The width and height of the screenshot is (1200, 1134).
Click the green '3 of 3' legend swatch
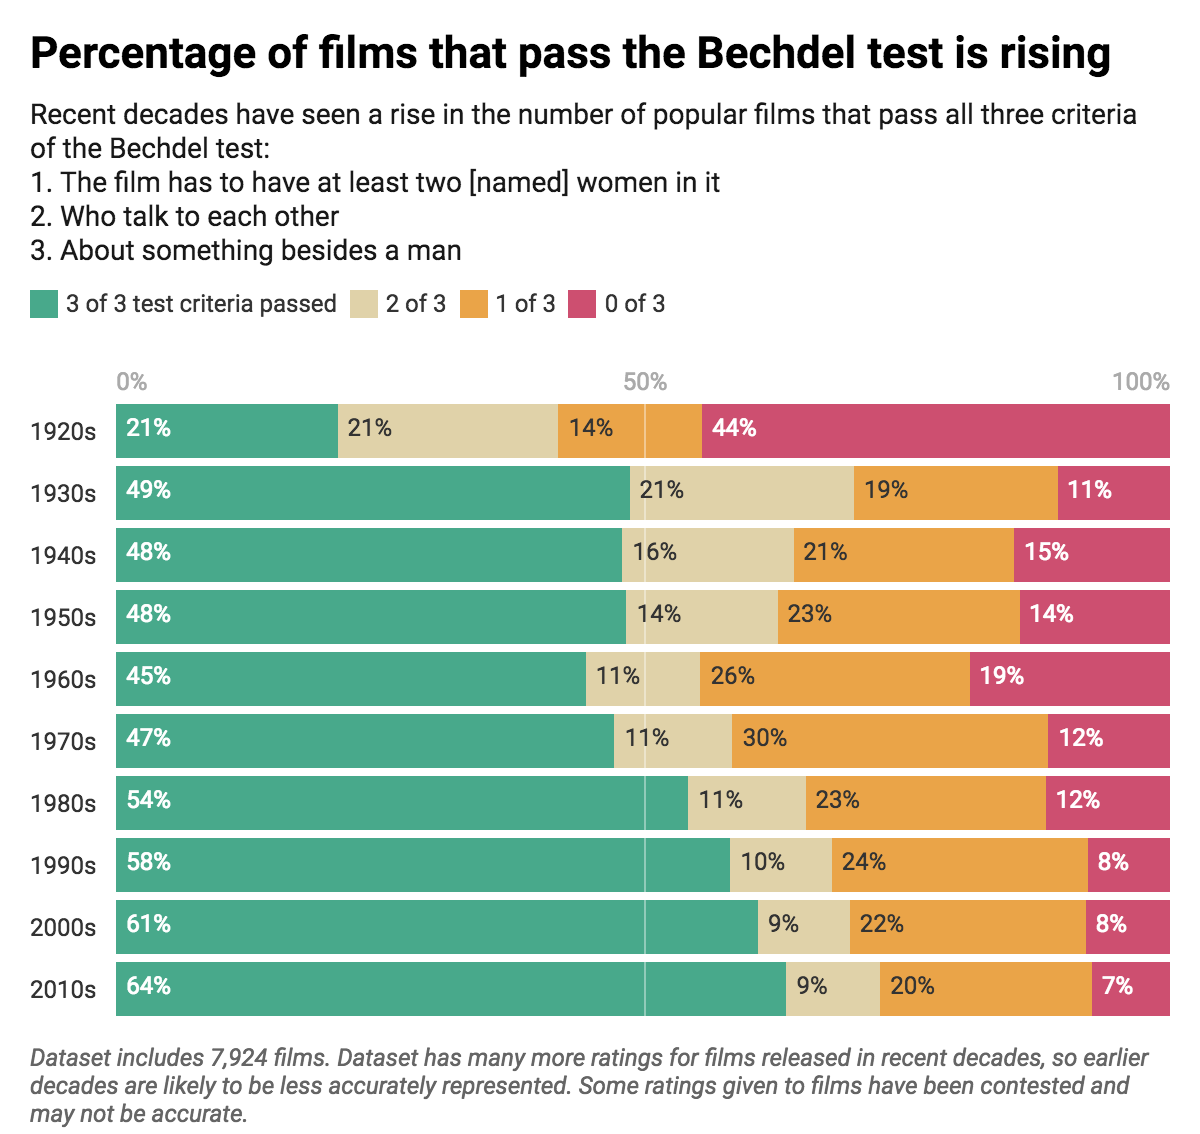coord(44,304)
